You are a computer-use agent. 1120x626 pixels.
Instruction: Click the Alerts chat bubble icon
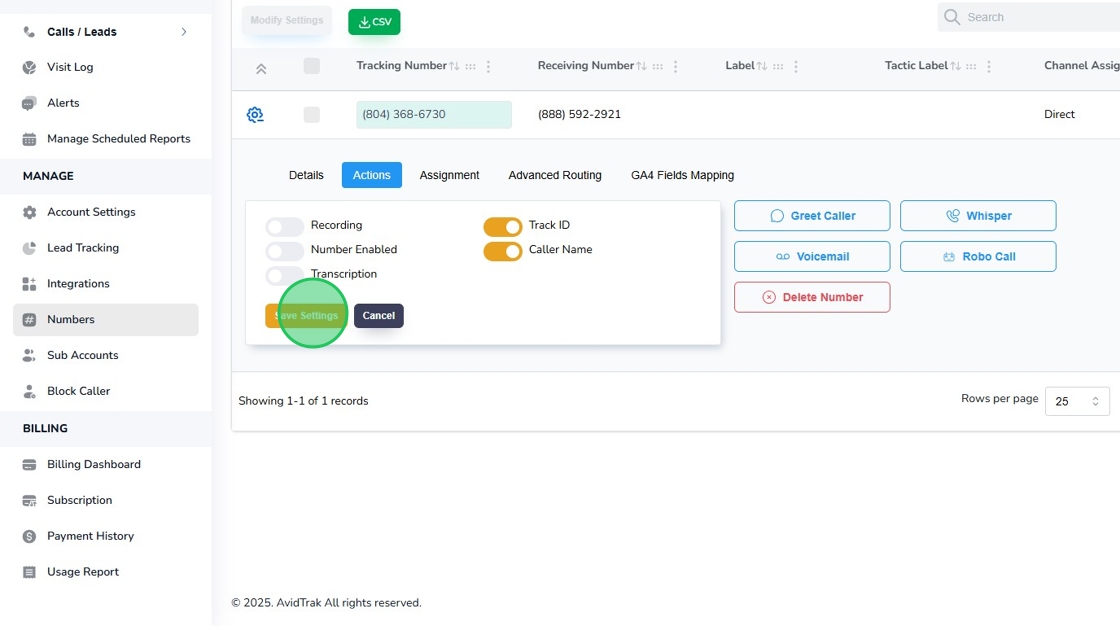(29, 104)
